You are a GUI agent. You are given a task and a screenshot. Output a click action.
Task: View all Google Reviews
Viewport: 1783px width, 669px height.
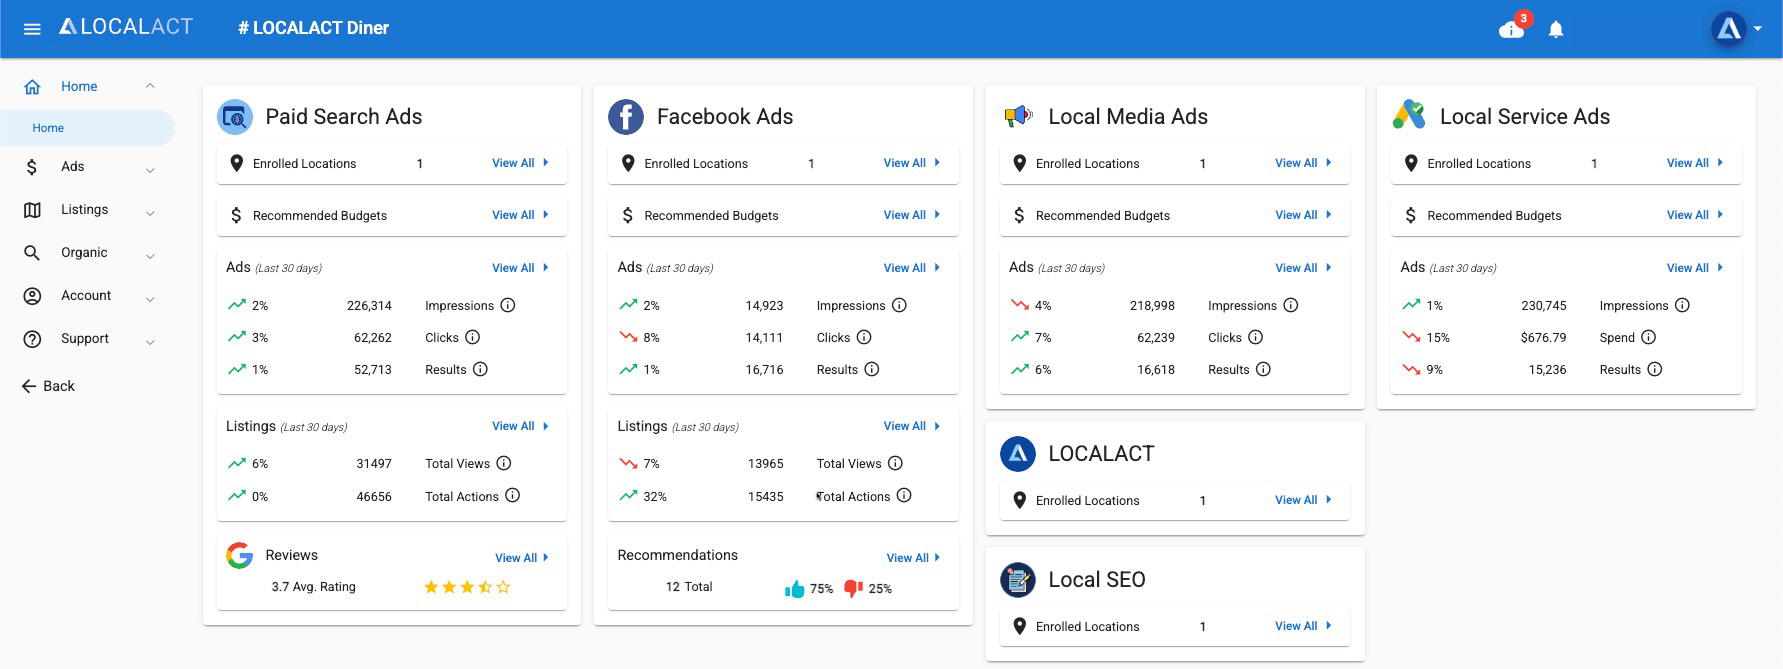(523, 558)
